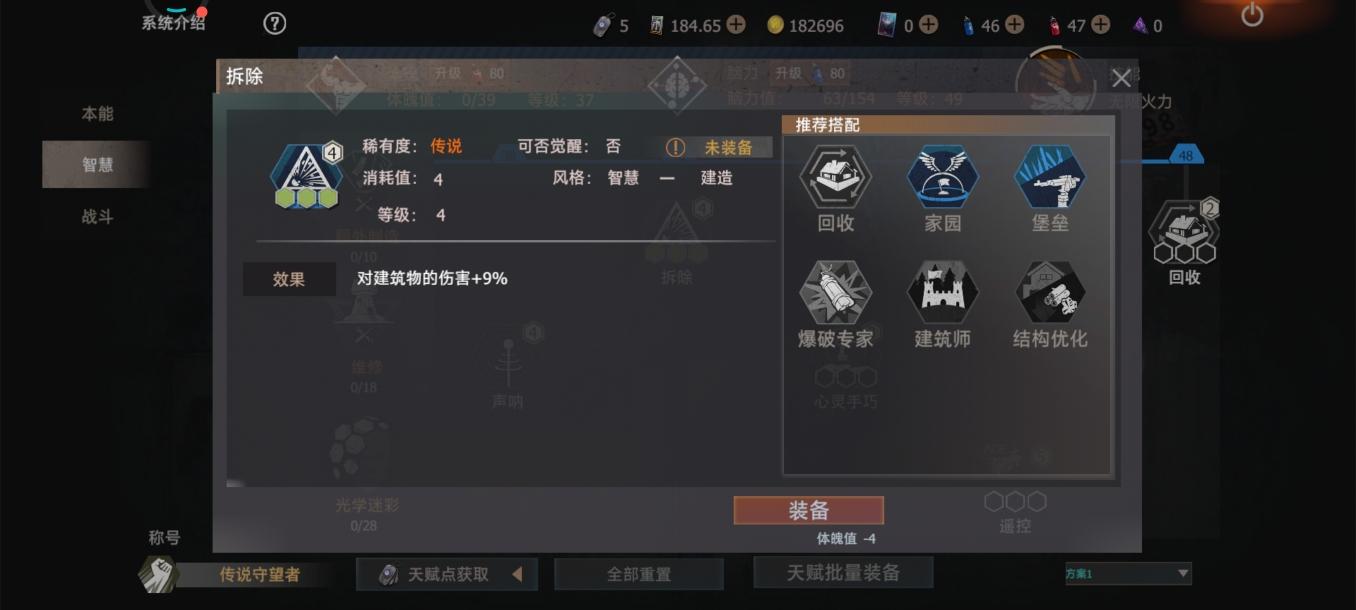Select the 爆破专家 talent icon

point(835,292)
